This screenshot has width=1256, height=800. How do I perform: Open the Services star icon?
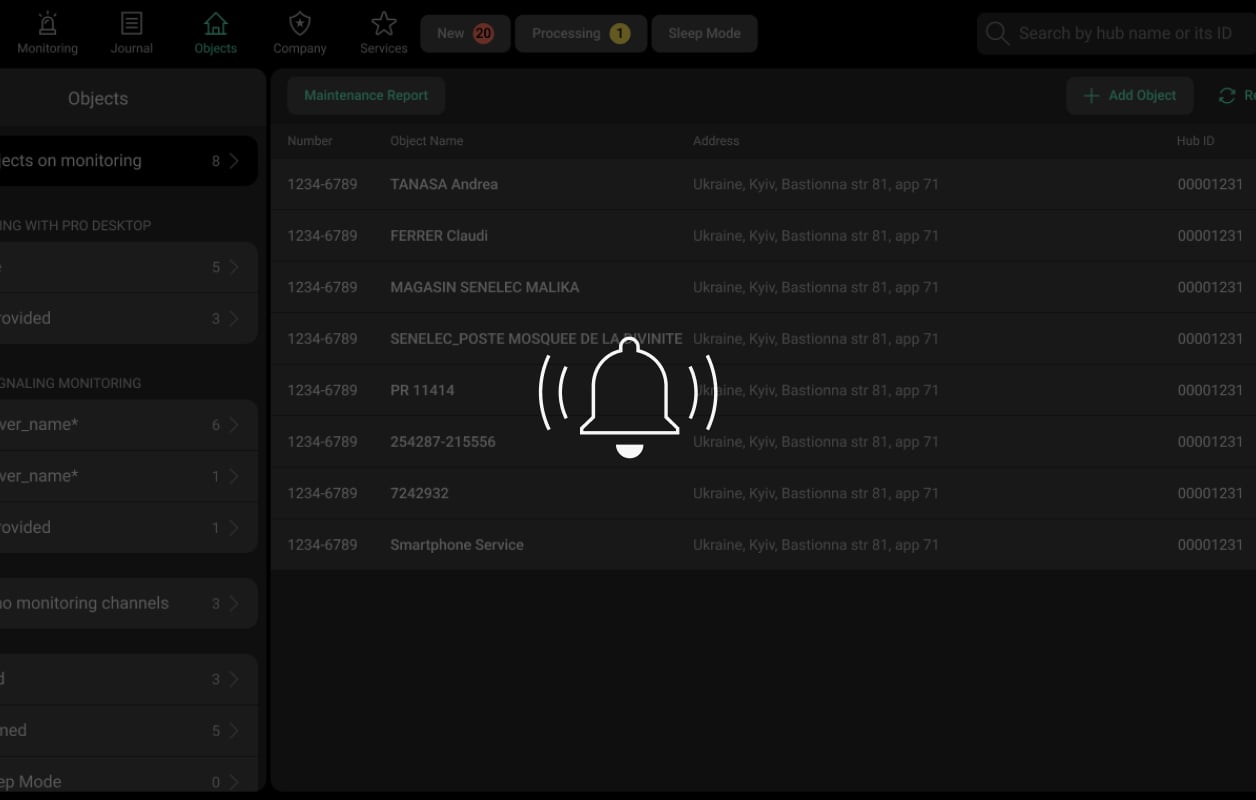[383, 24]
